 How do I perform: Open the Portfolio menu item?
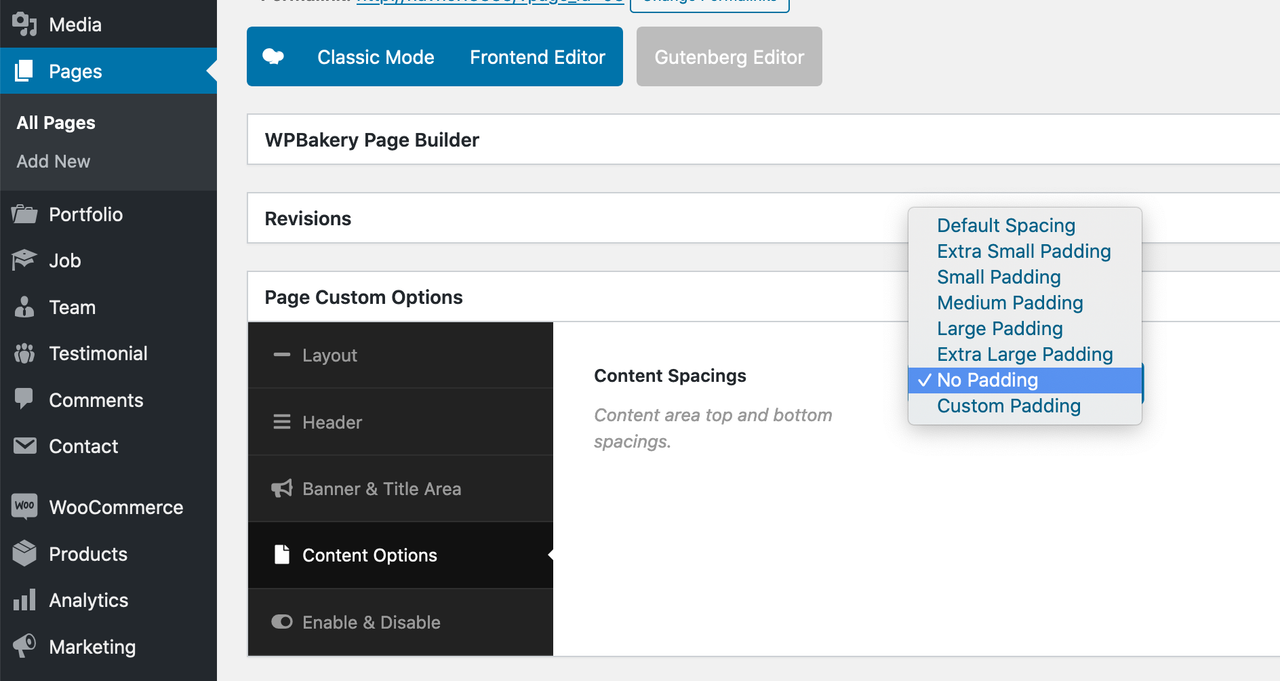(x=108, y=214)
